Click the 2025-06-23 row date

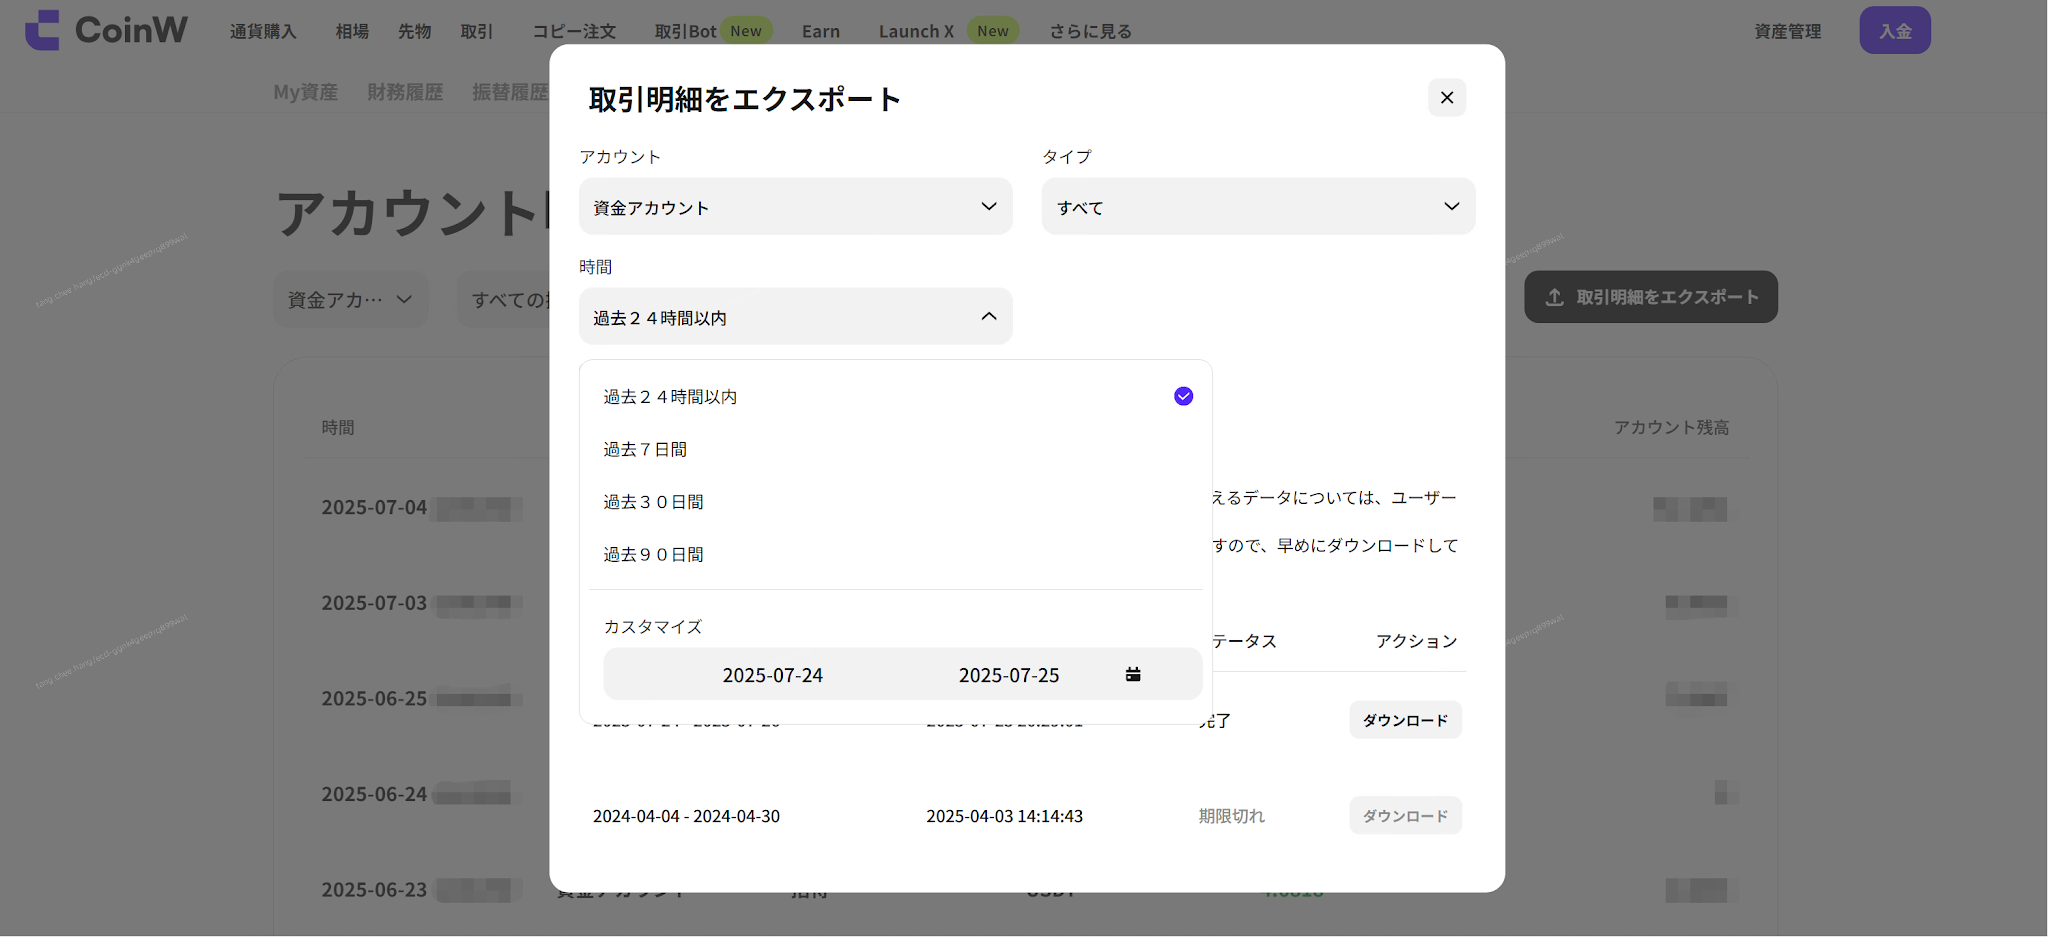(x=374, y=890)
